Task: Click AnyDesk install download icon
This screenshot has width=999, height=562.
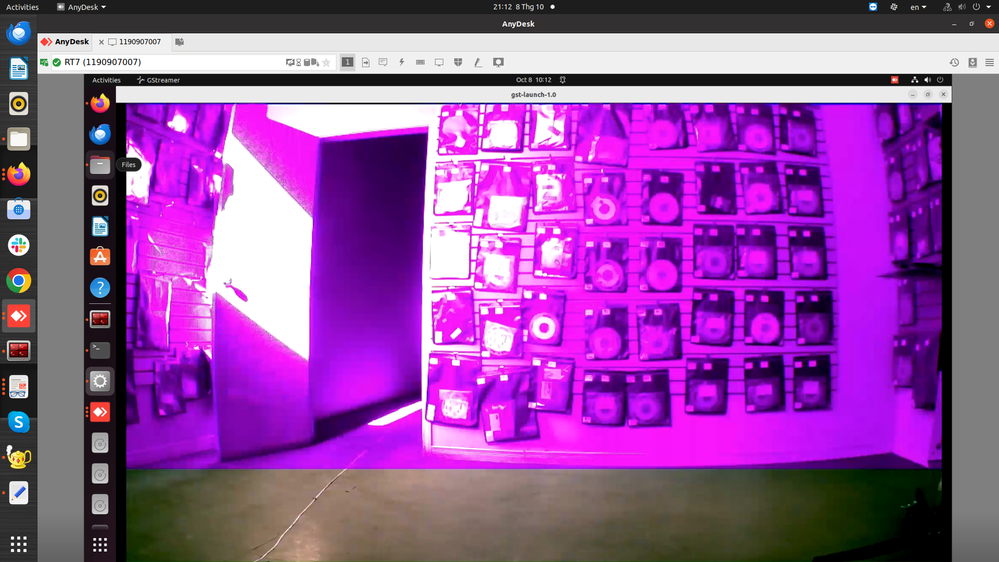Action: click(972, 62)
